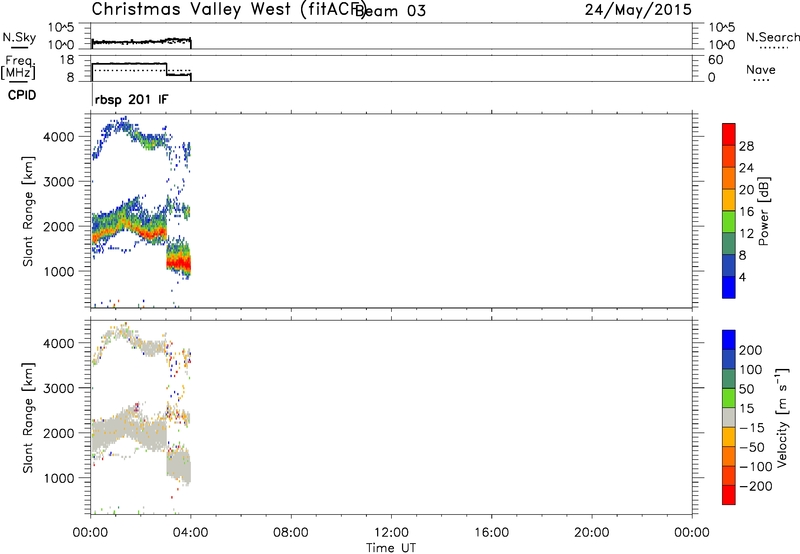This screenshot has width=800, height=554.
Task: Click the "4000" tick in the velocity panel
Action: (x=59, y=343)
